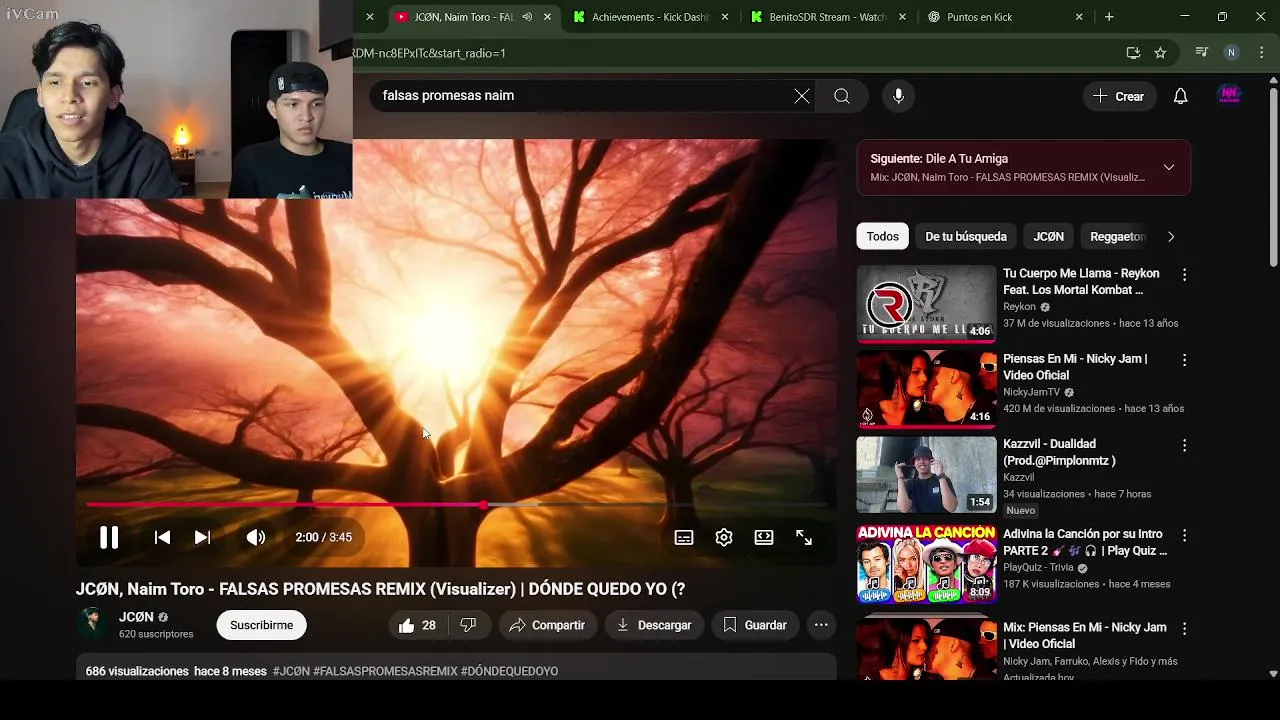Open the Crear menu
This screenshot has height=720, width=1280.
tap(1119, 96)
